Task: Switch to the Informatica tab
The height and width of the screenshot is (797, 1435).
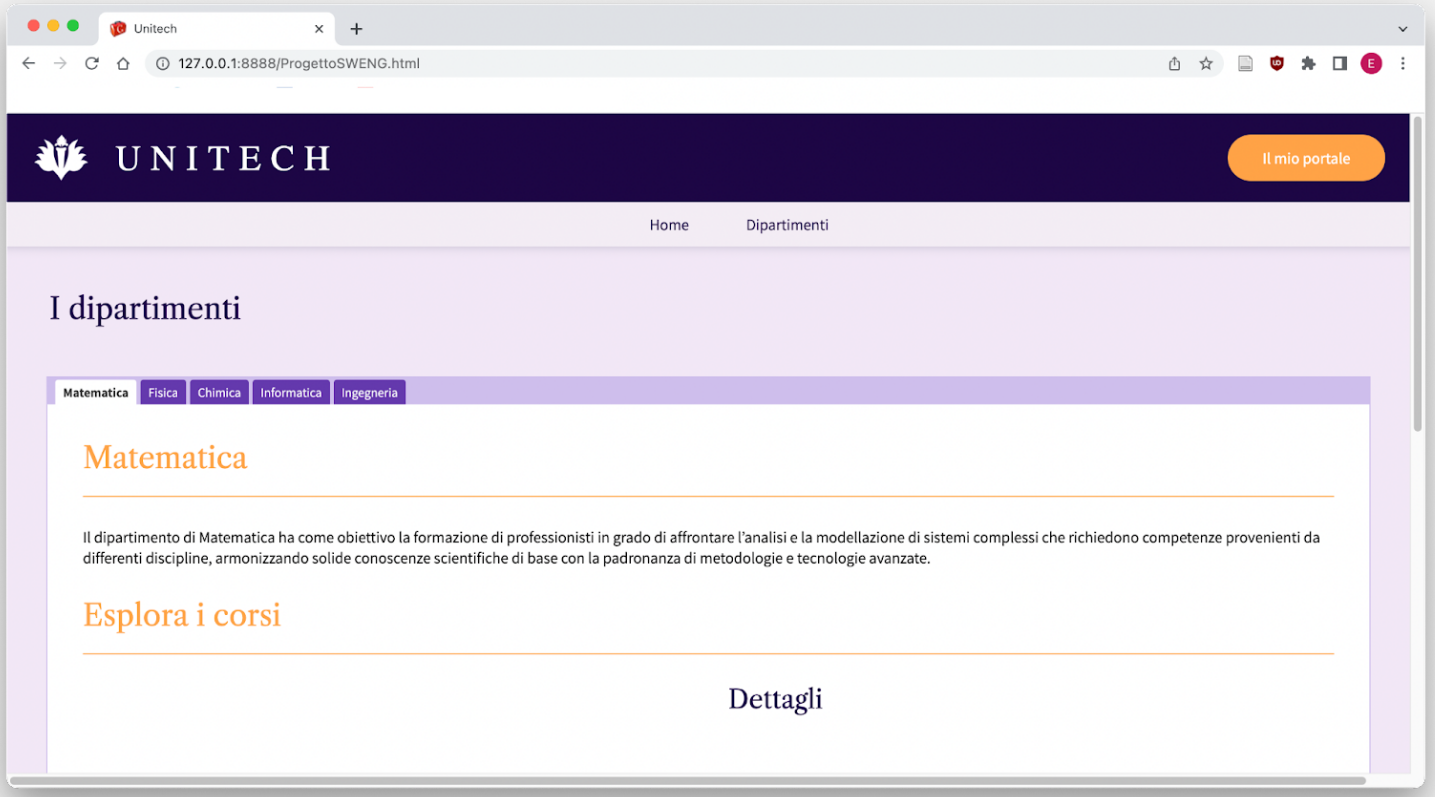Action: [291, 392]
